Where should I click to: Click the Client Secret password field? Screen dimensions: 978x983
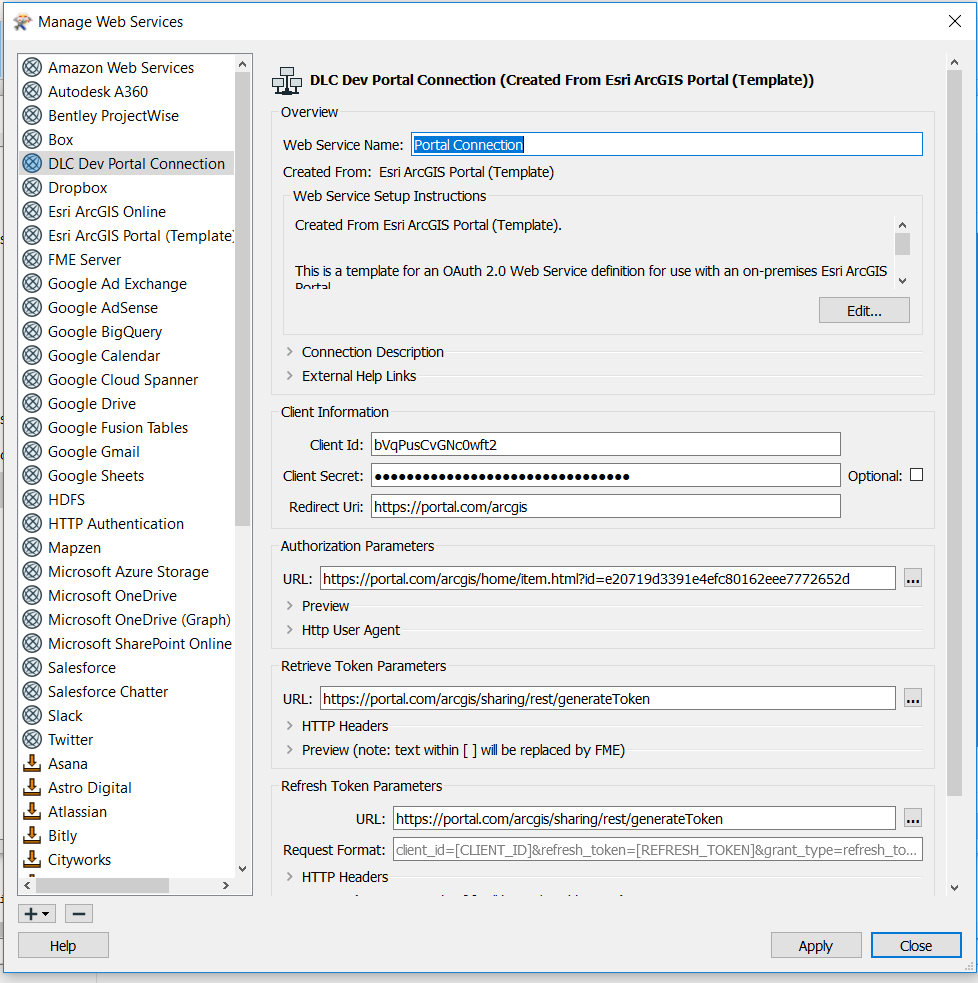tap(606, 475)
